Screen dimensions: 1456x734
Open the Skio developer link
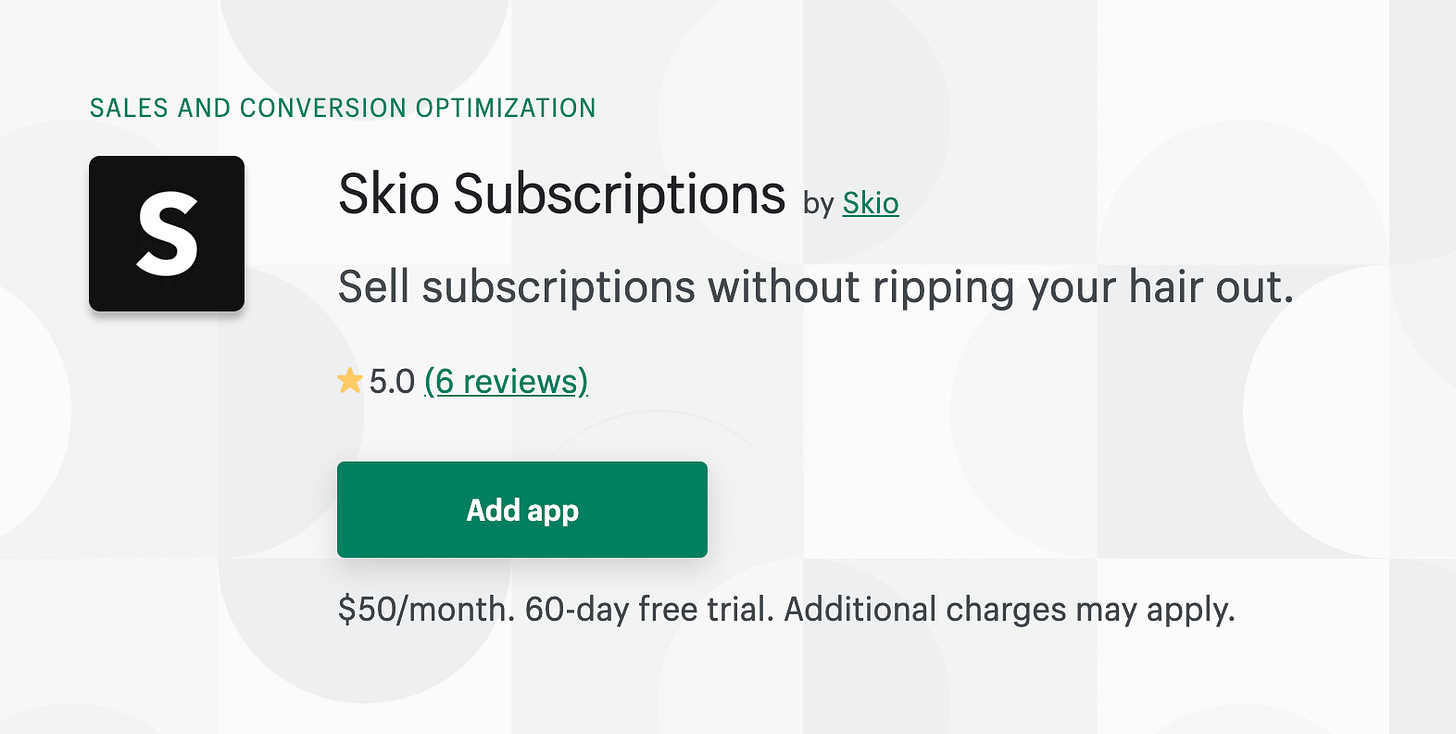click(871, 203)
